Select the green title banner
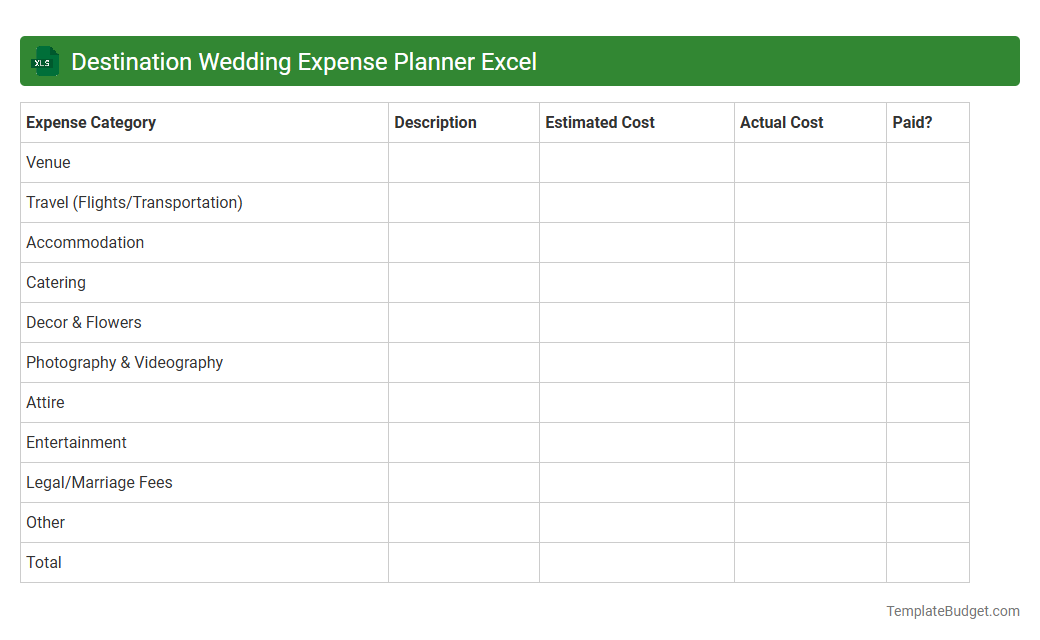The height and width of the screenshot is (640, 1040). click(520, 61)
